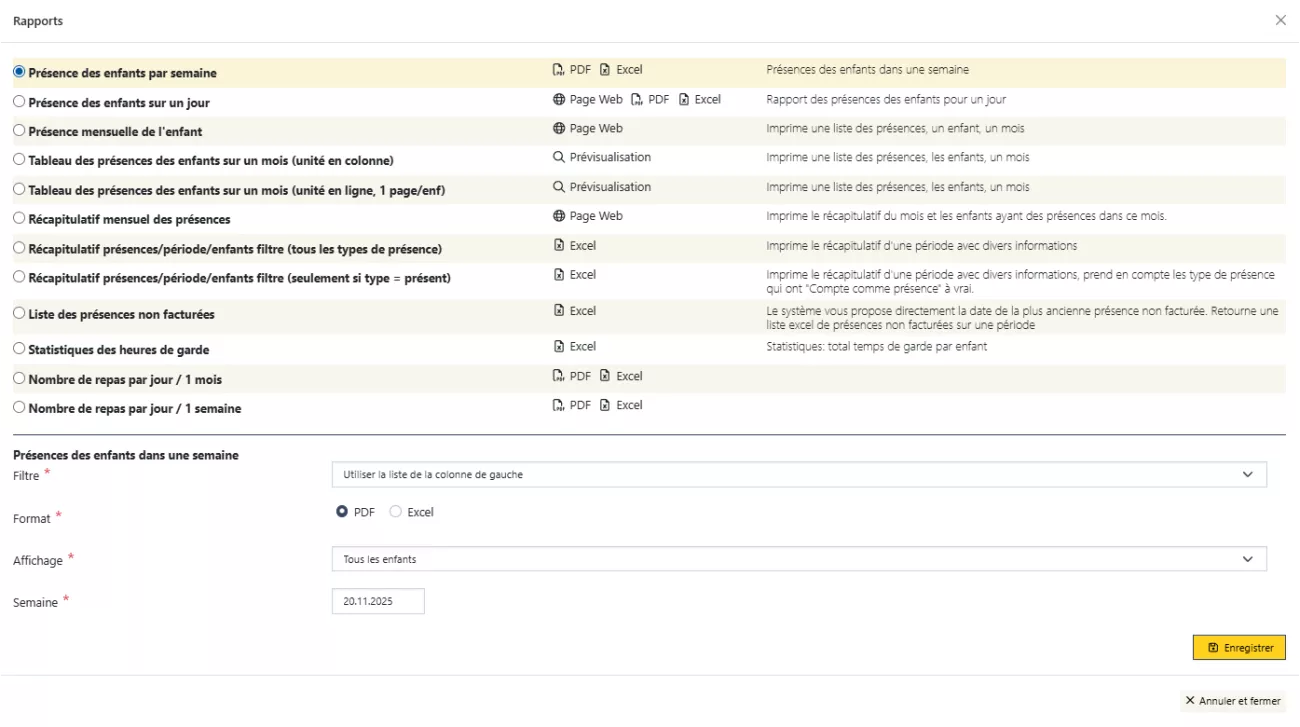Click PDF icon for weekly children presence
1300x727 pixels.
559,70
